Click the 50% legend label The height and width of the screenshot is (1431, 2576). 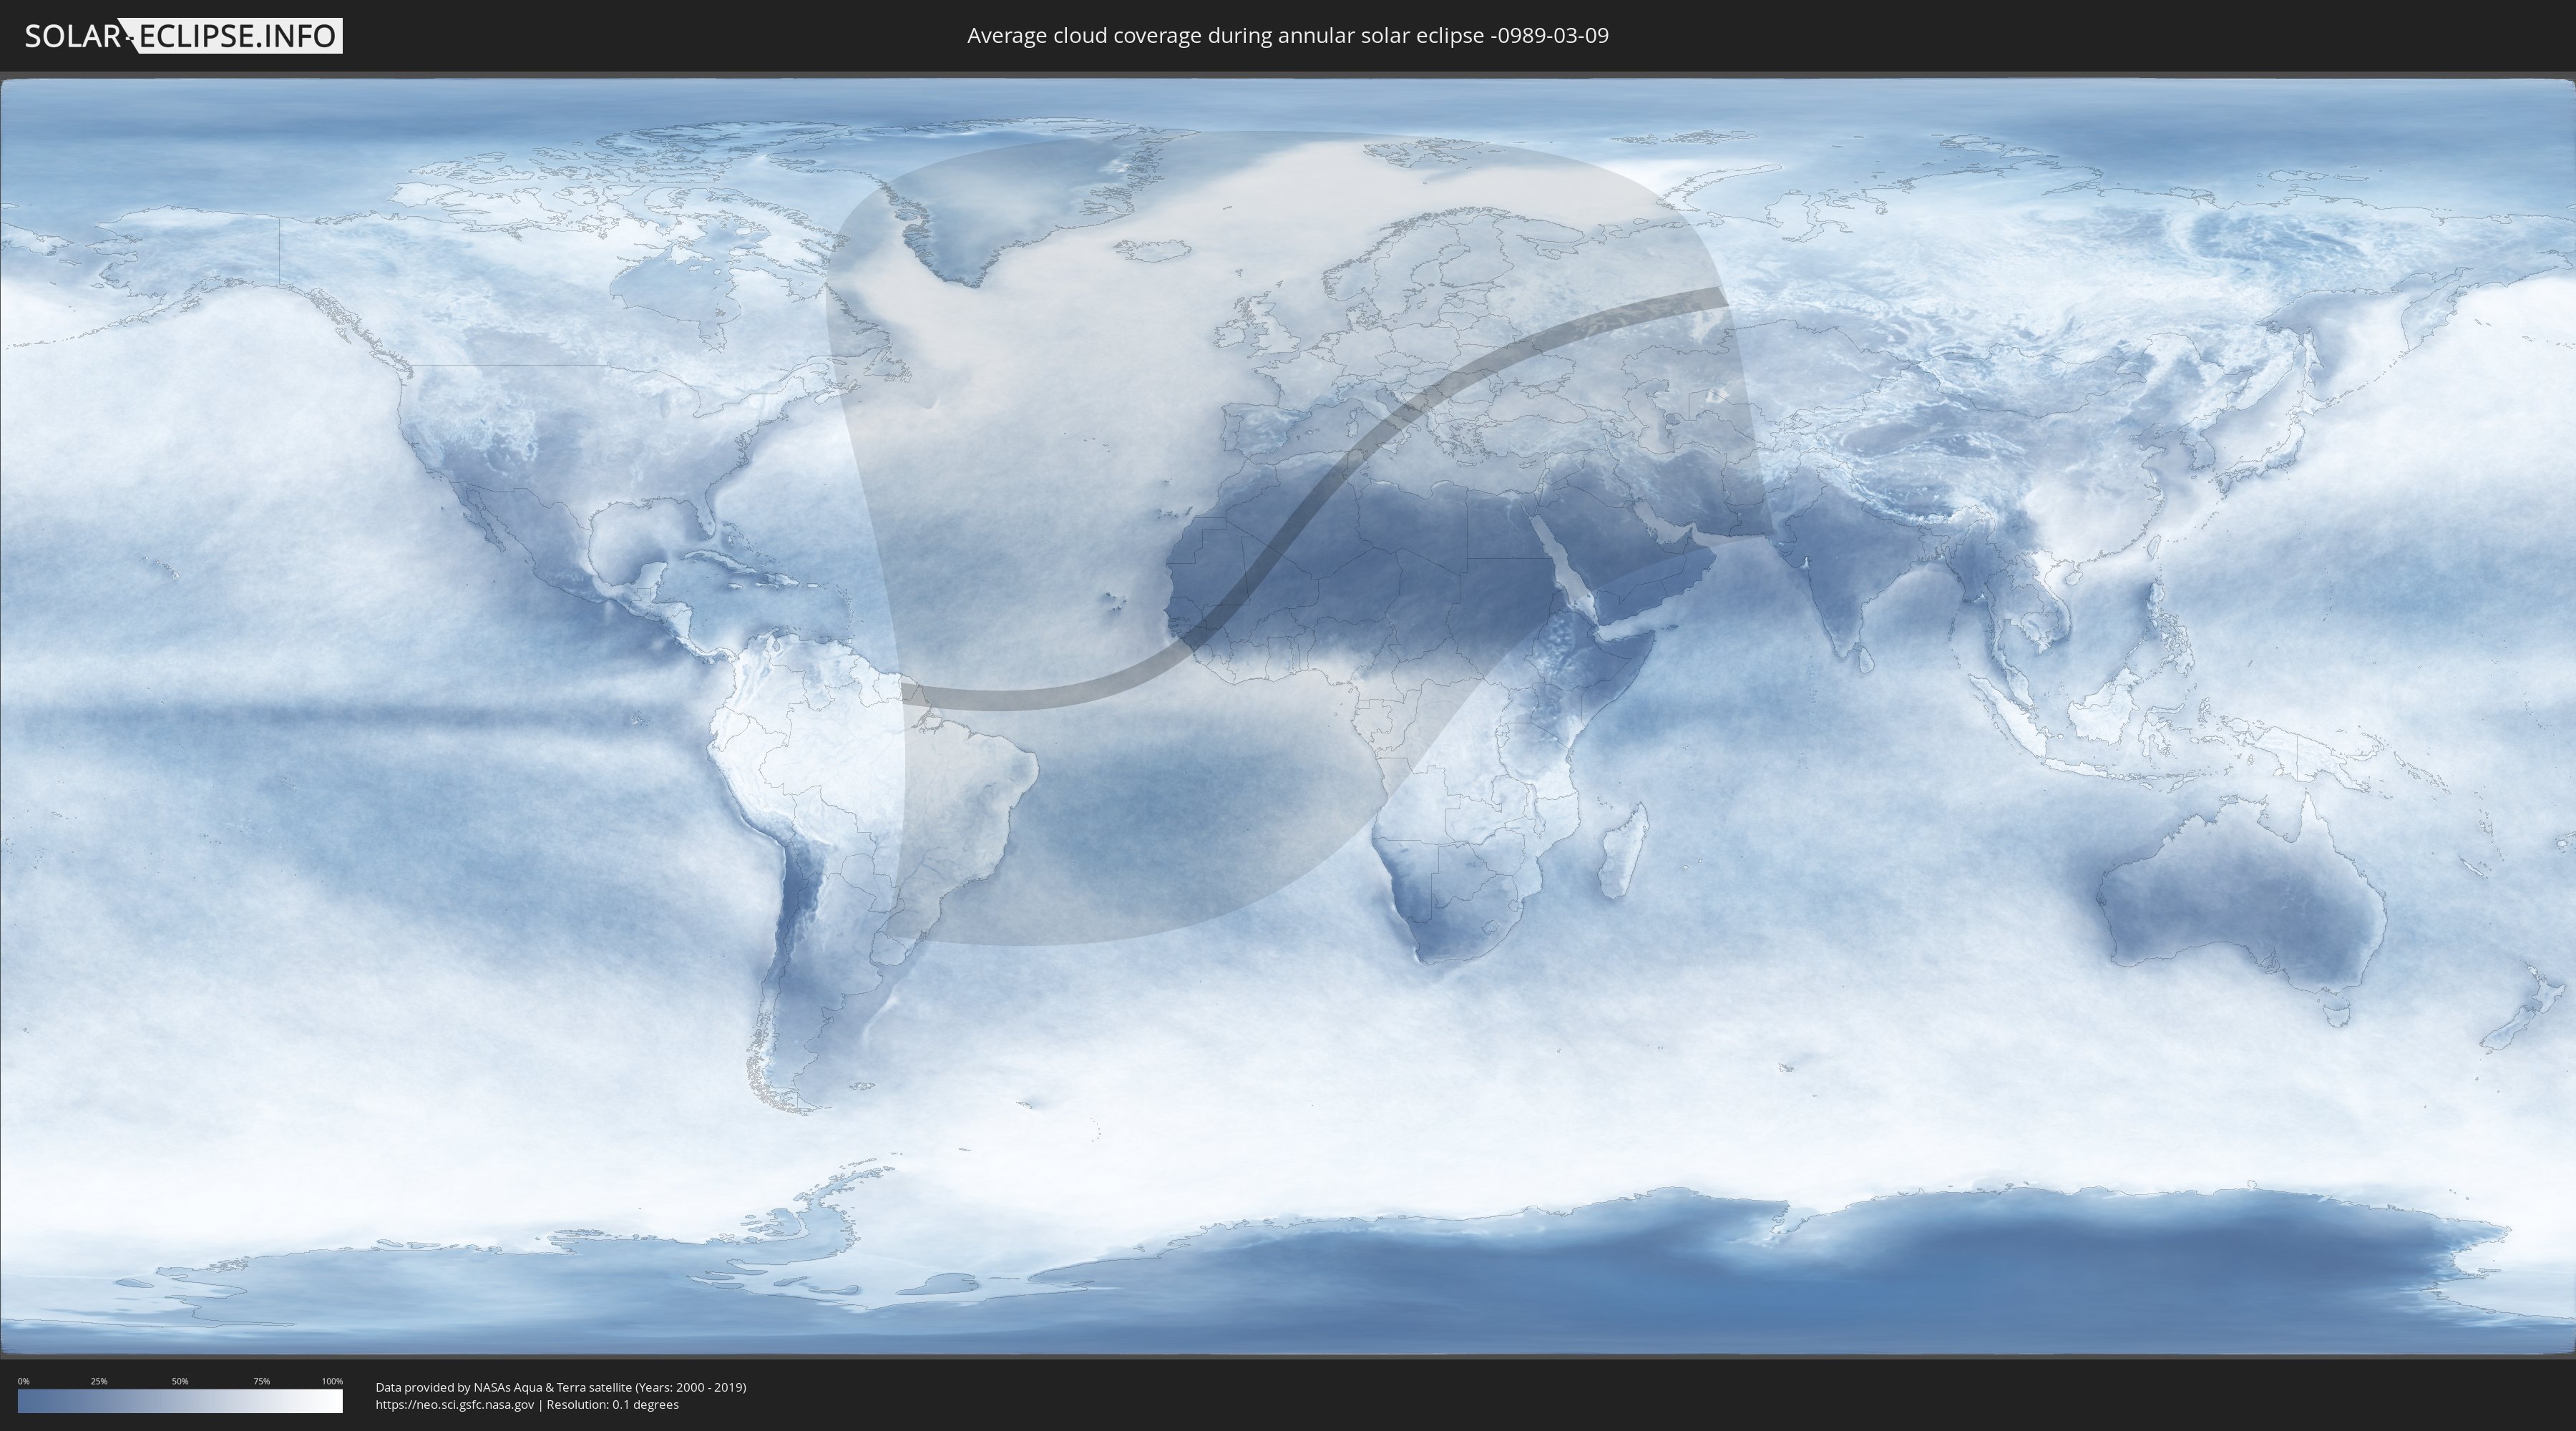tap(180, 1381)
